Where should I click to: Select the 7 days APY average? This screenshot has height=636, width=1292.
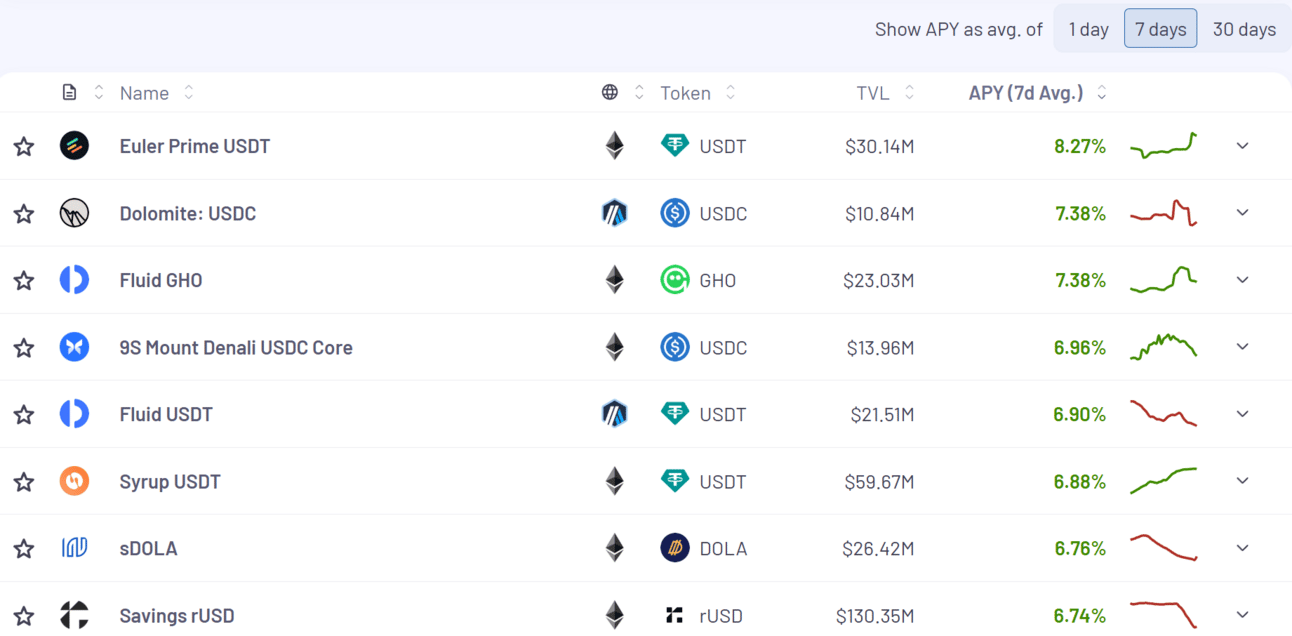(1160, 29)
